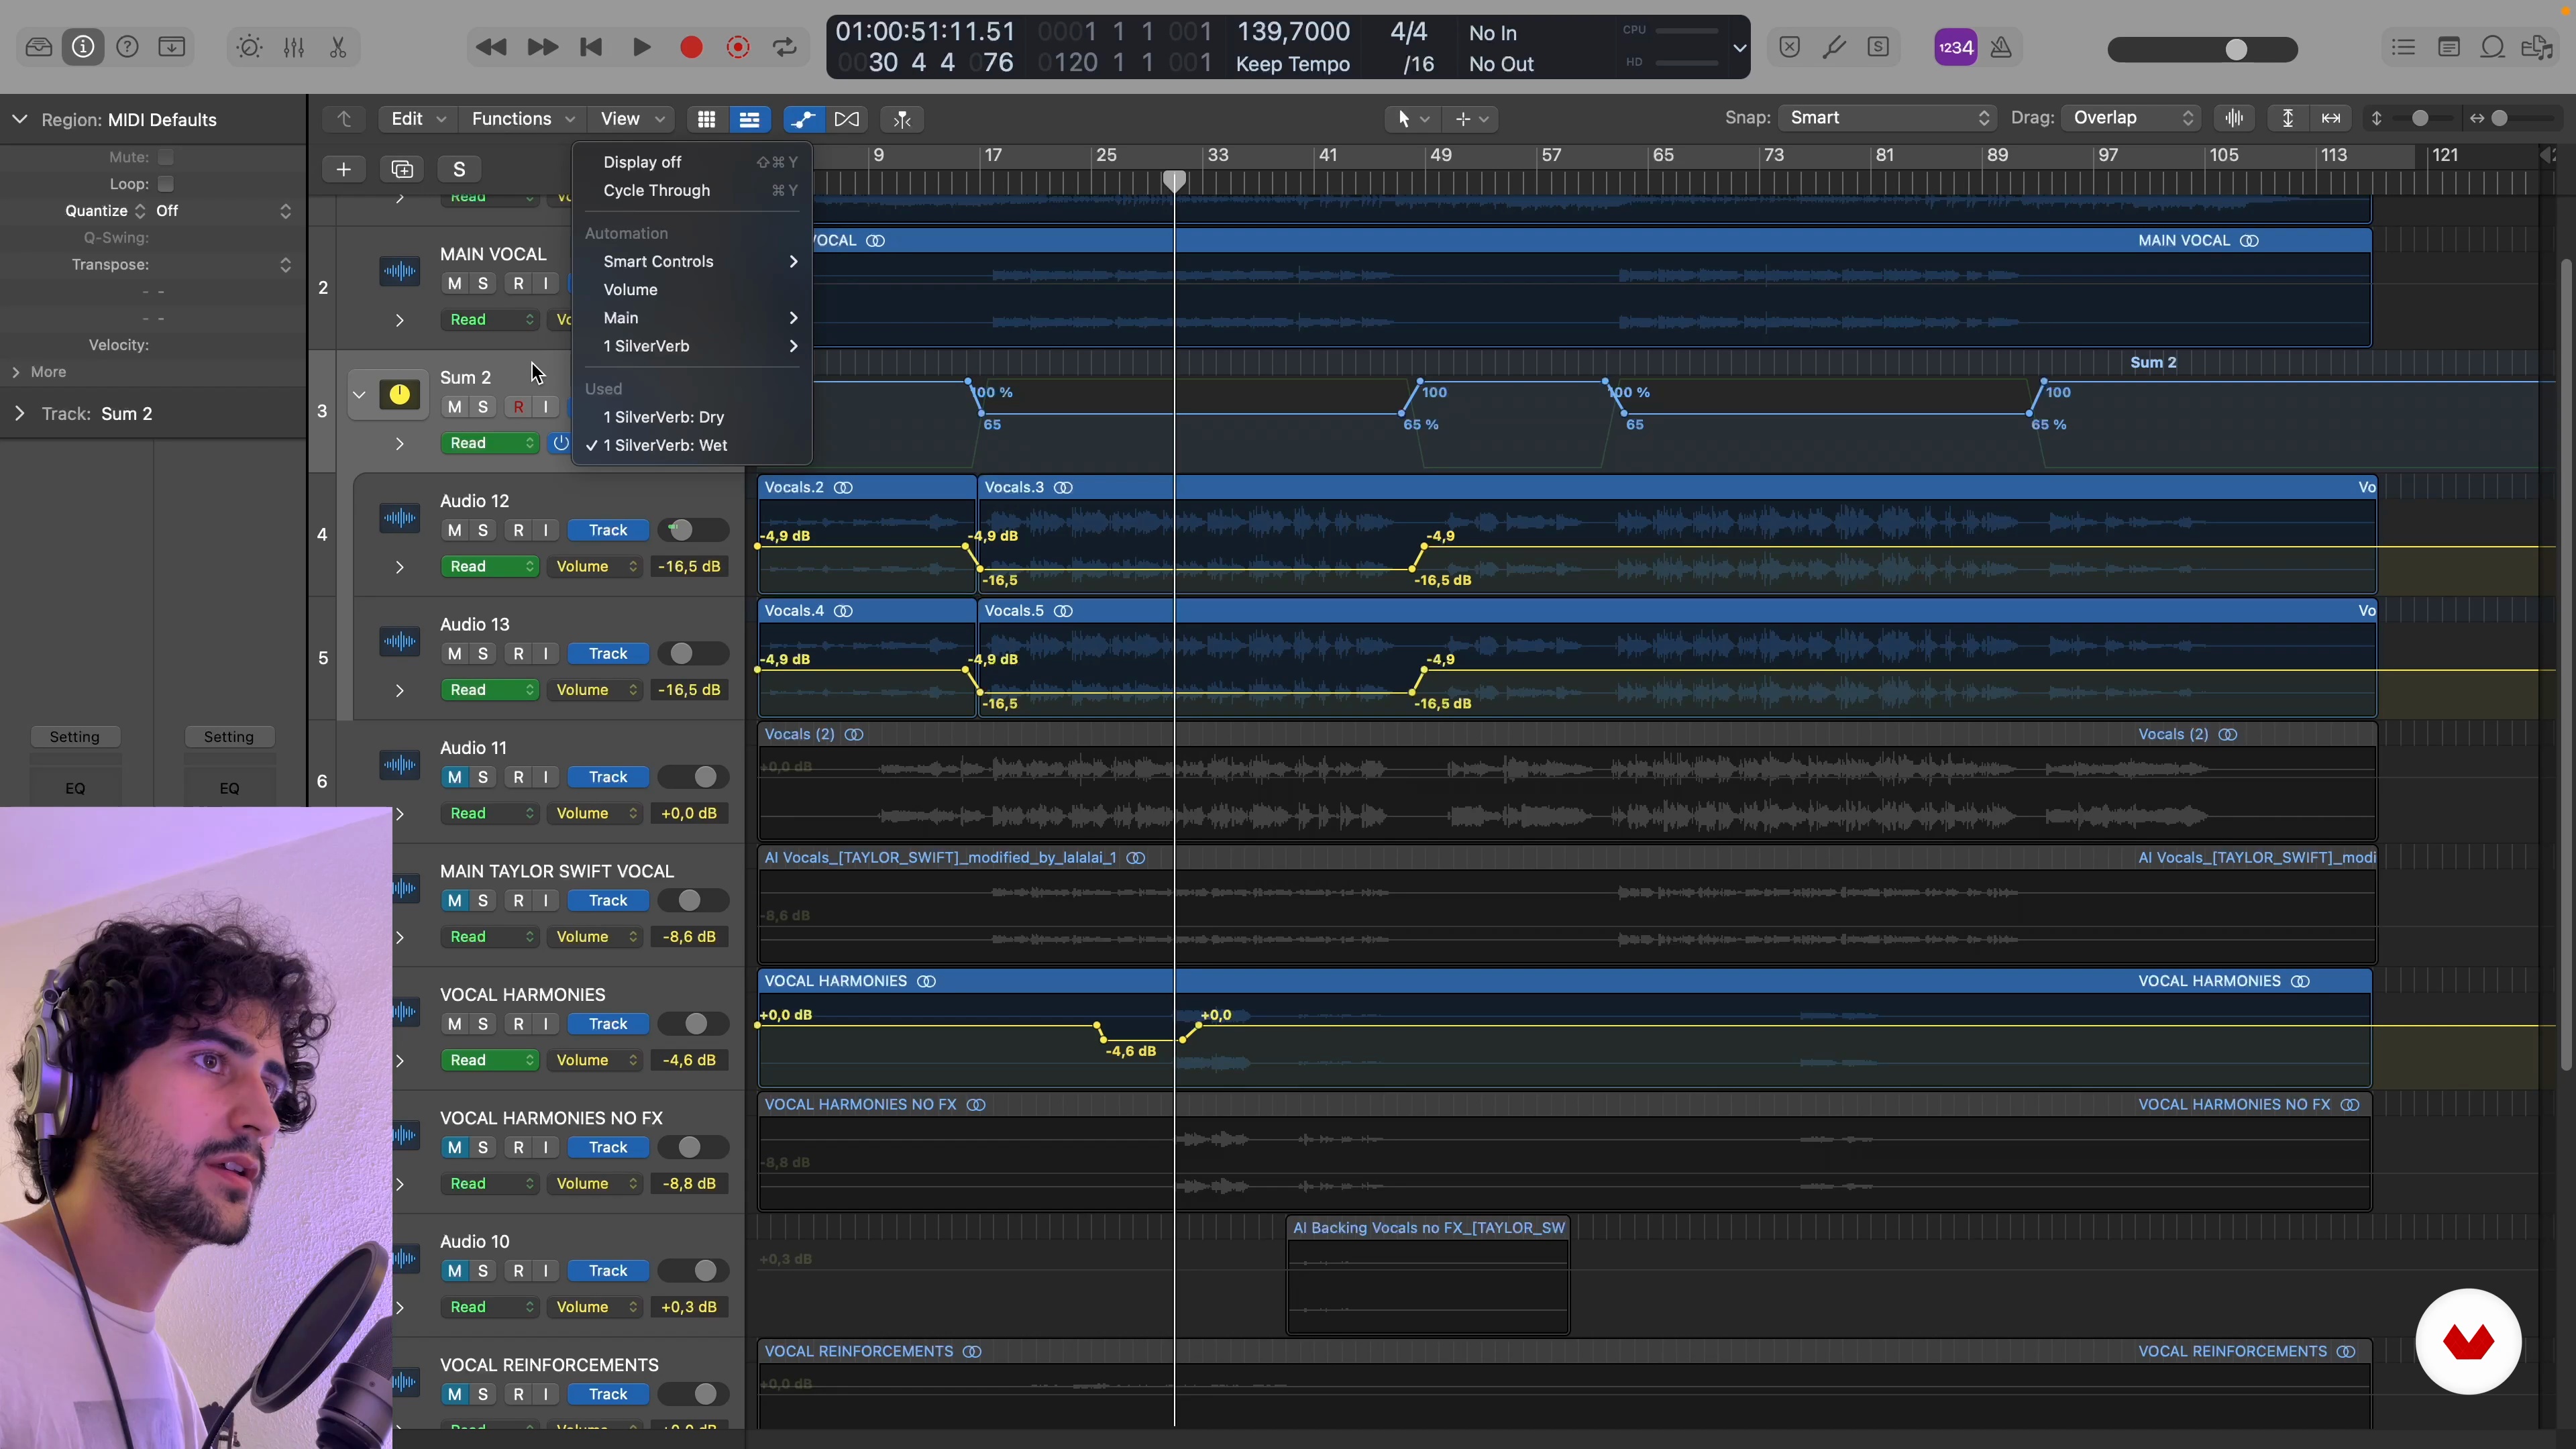Solo the VOCAL HARMONIES track

(483, 1024)
